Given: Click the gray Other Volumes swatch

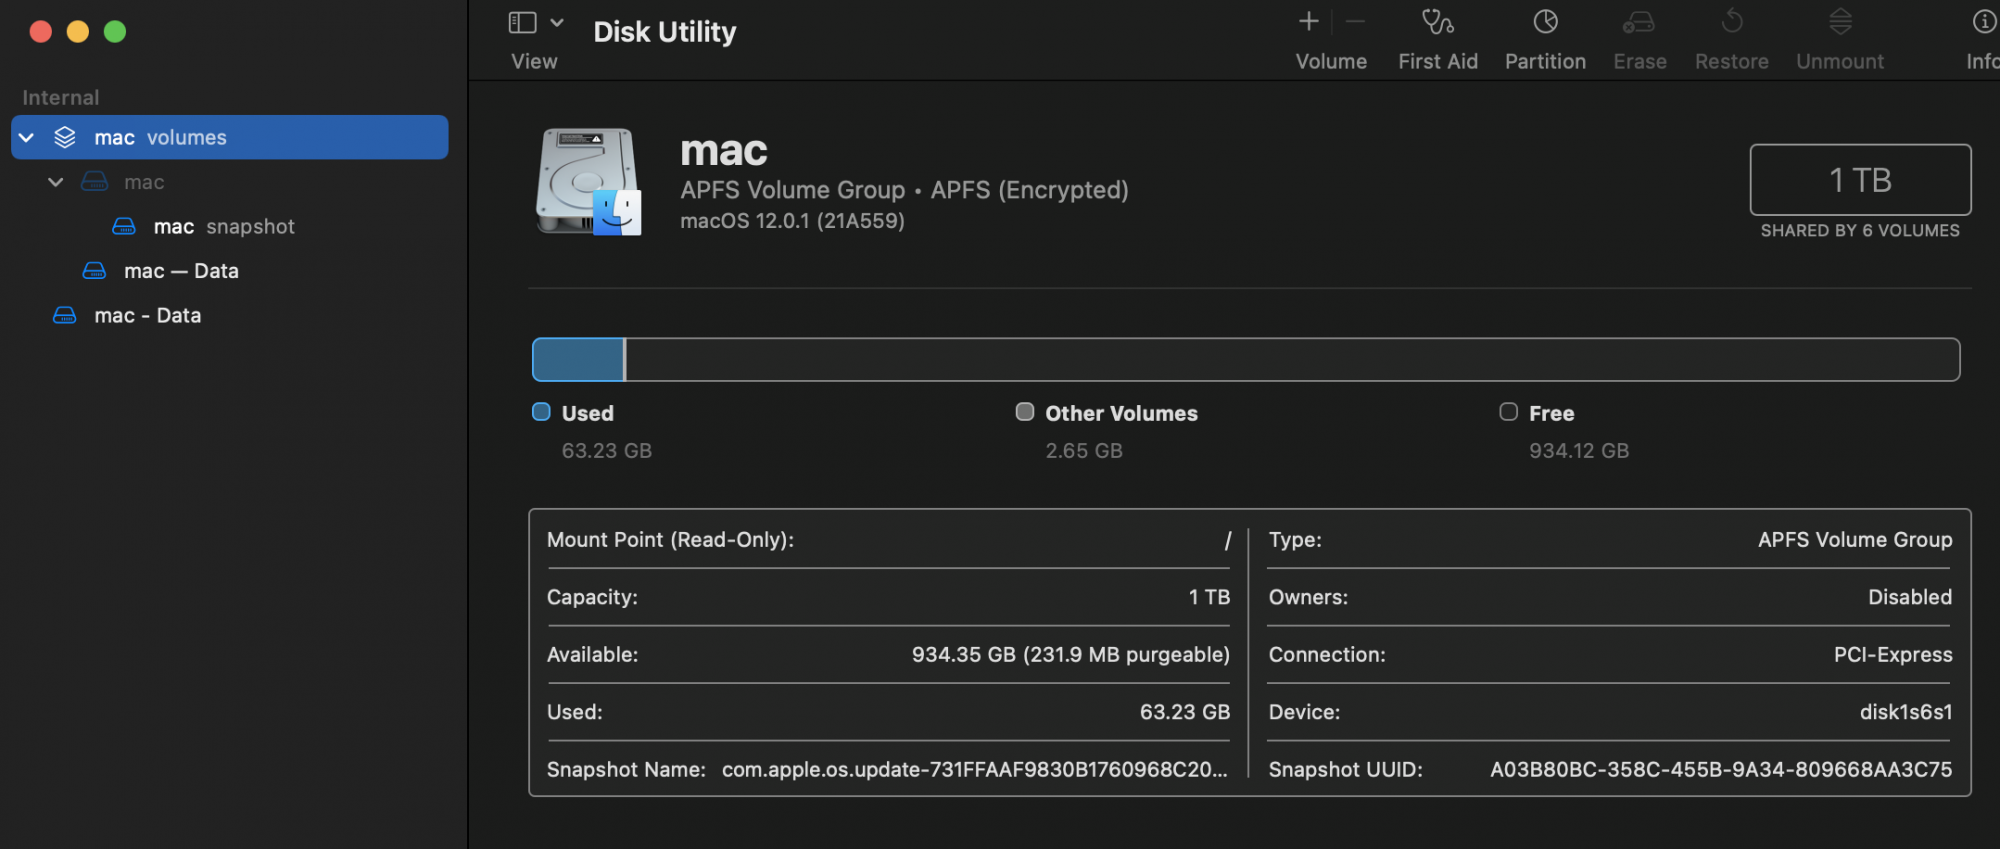Looking at the screenshot, I should coord(1025,412).
